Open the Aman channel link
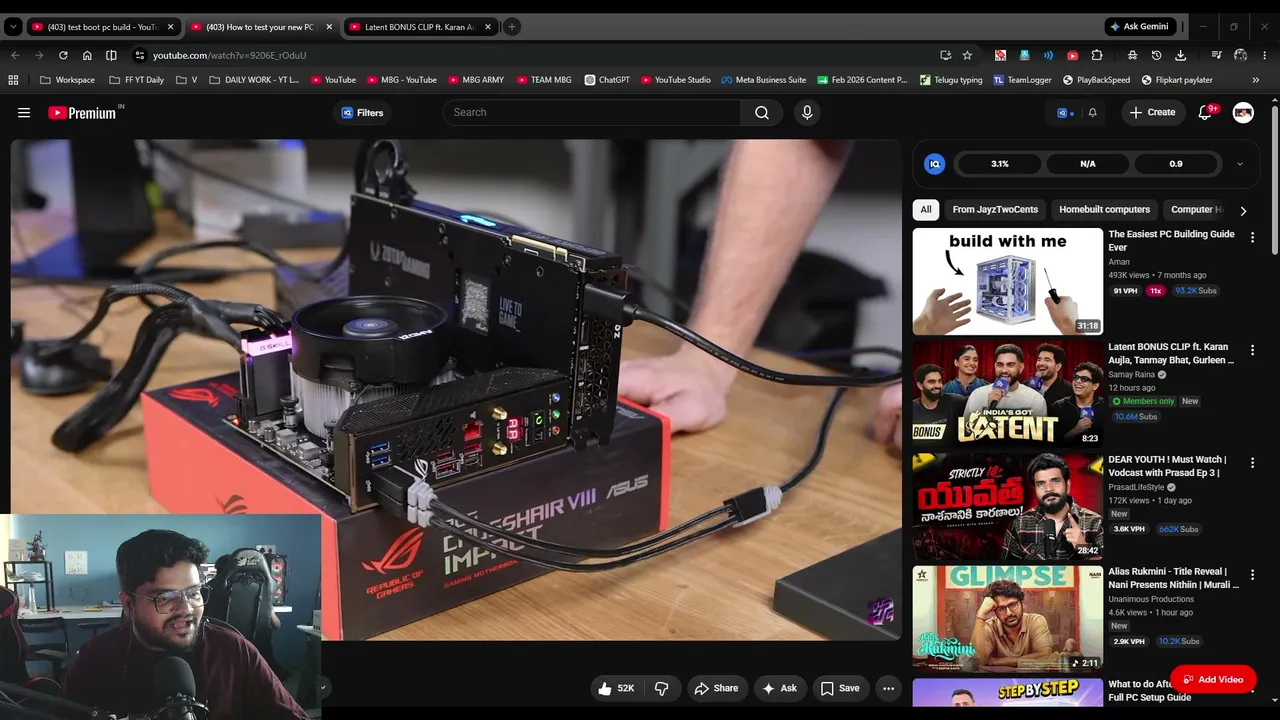1280x720 pixels. tap(1119, 262)
